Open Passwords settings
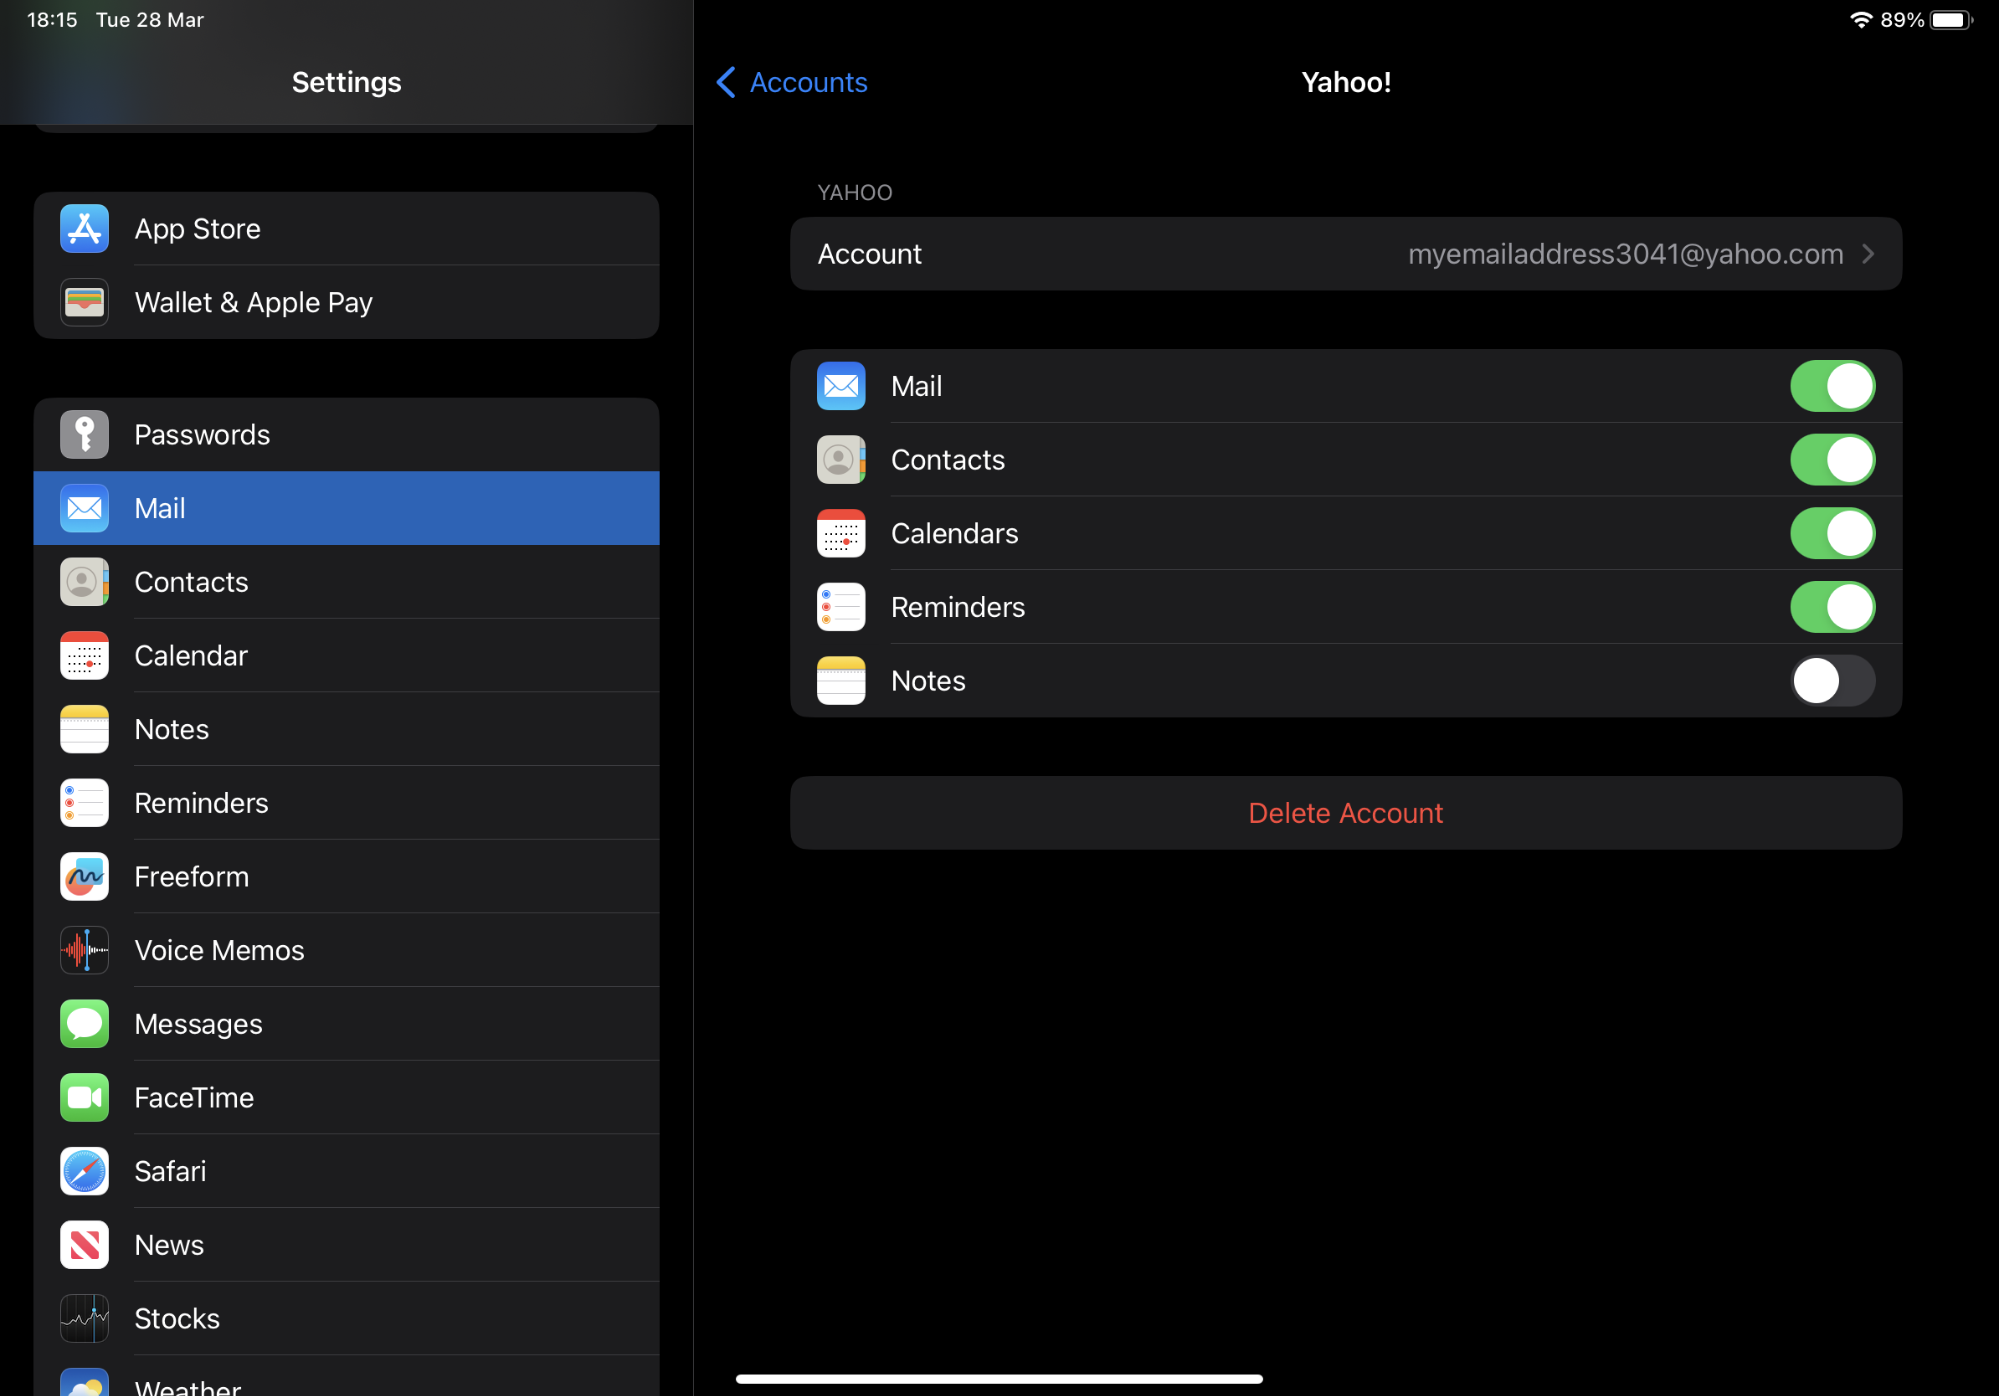This screenshot has width=1999, height=1397. coord(346,435)
